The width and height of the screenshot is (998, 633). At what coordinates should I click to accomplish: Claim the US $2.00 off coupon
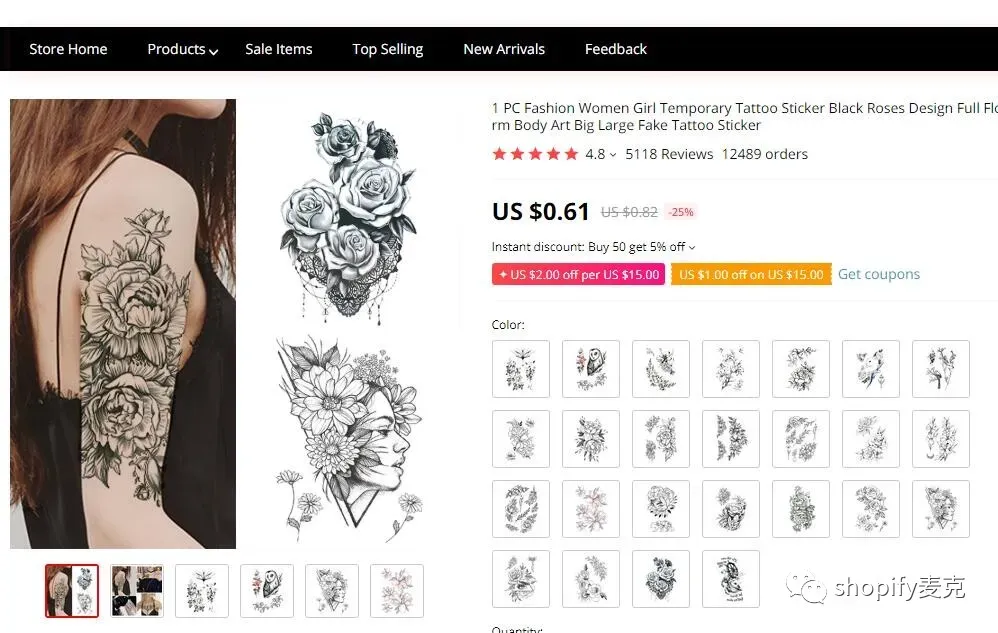578,274
